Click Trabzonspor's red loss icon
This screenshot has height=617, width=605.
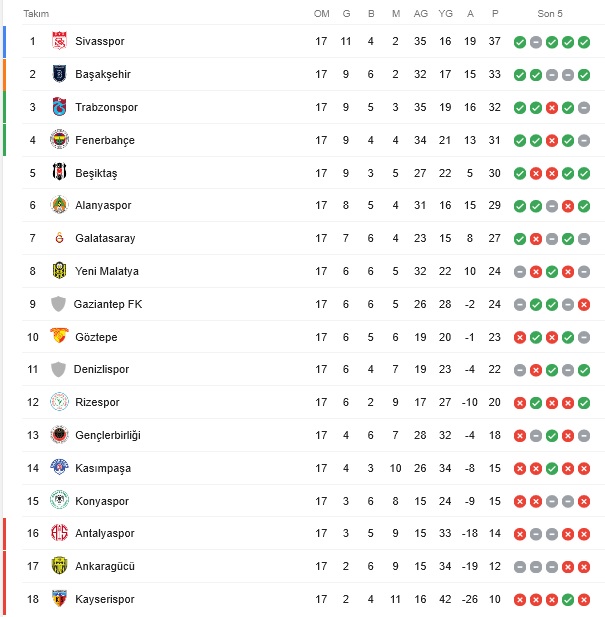[x=552, y=108]
